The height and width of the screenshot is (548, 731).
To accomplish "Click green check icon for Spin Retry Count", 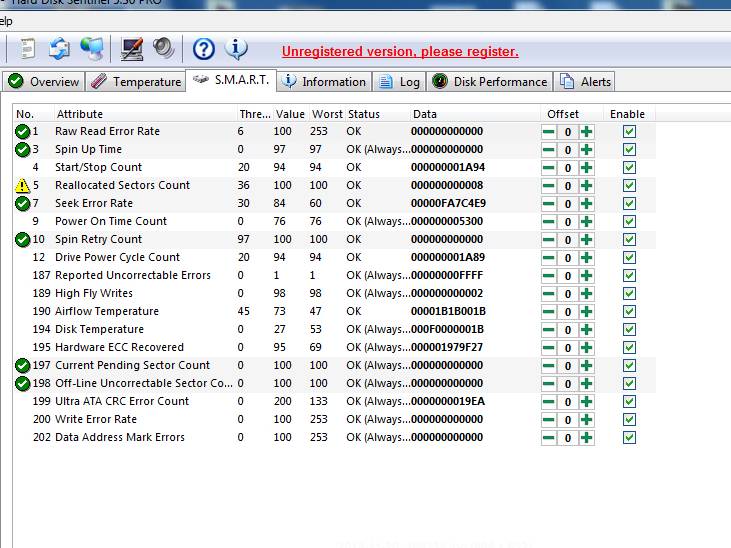I will (22, 240).
